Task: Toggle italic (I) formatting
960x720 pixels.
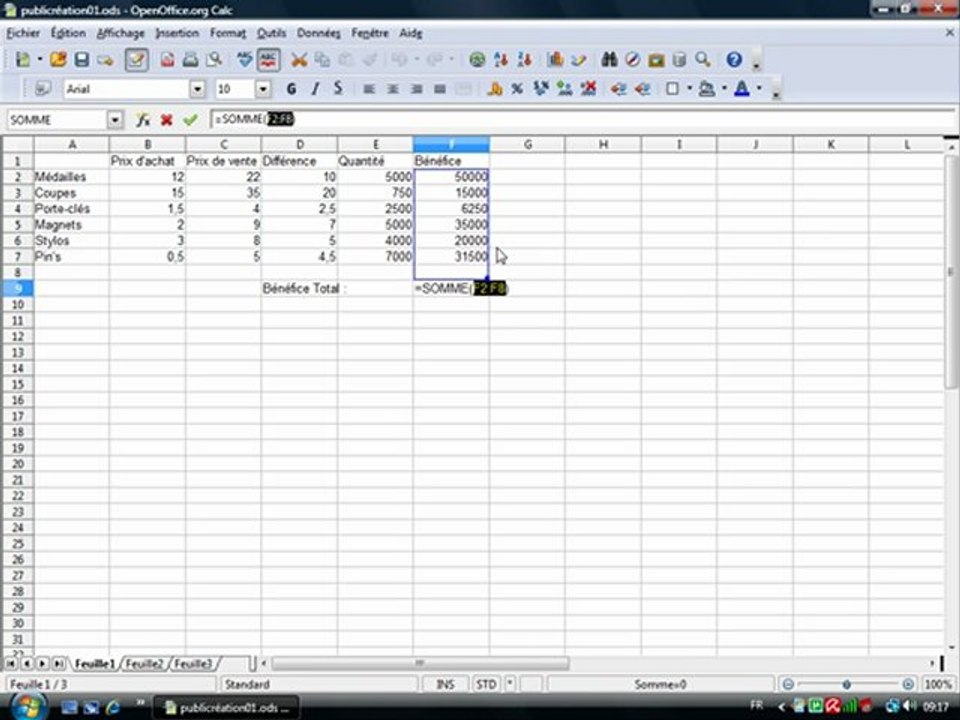Action: [x=315, y=89]
